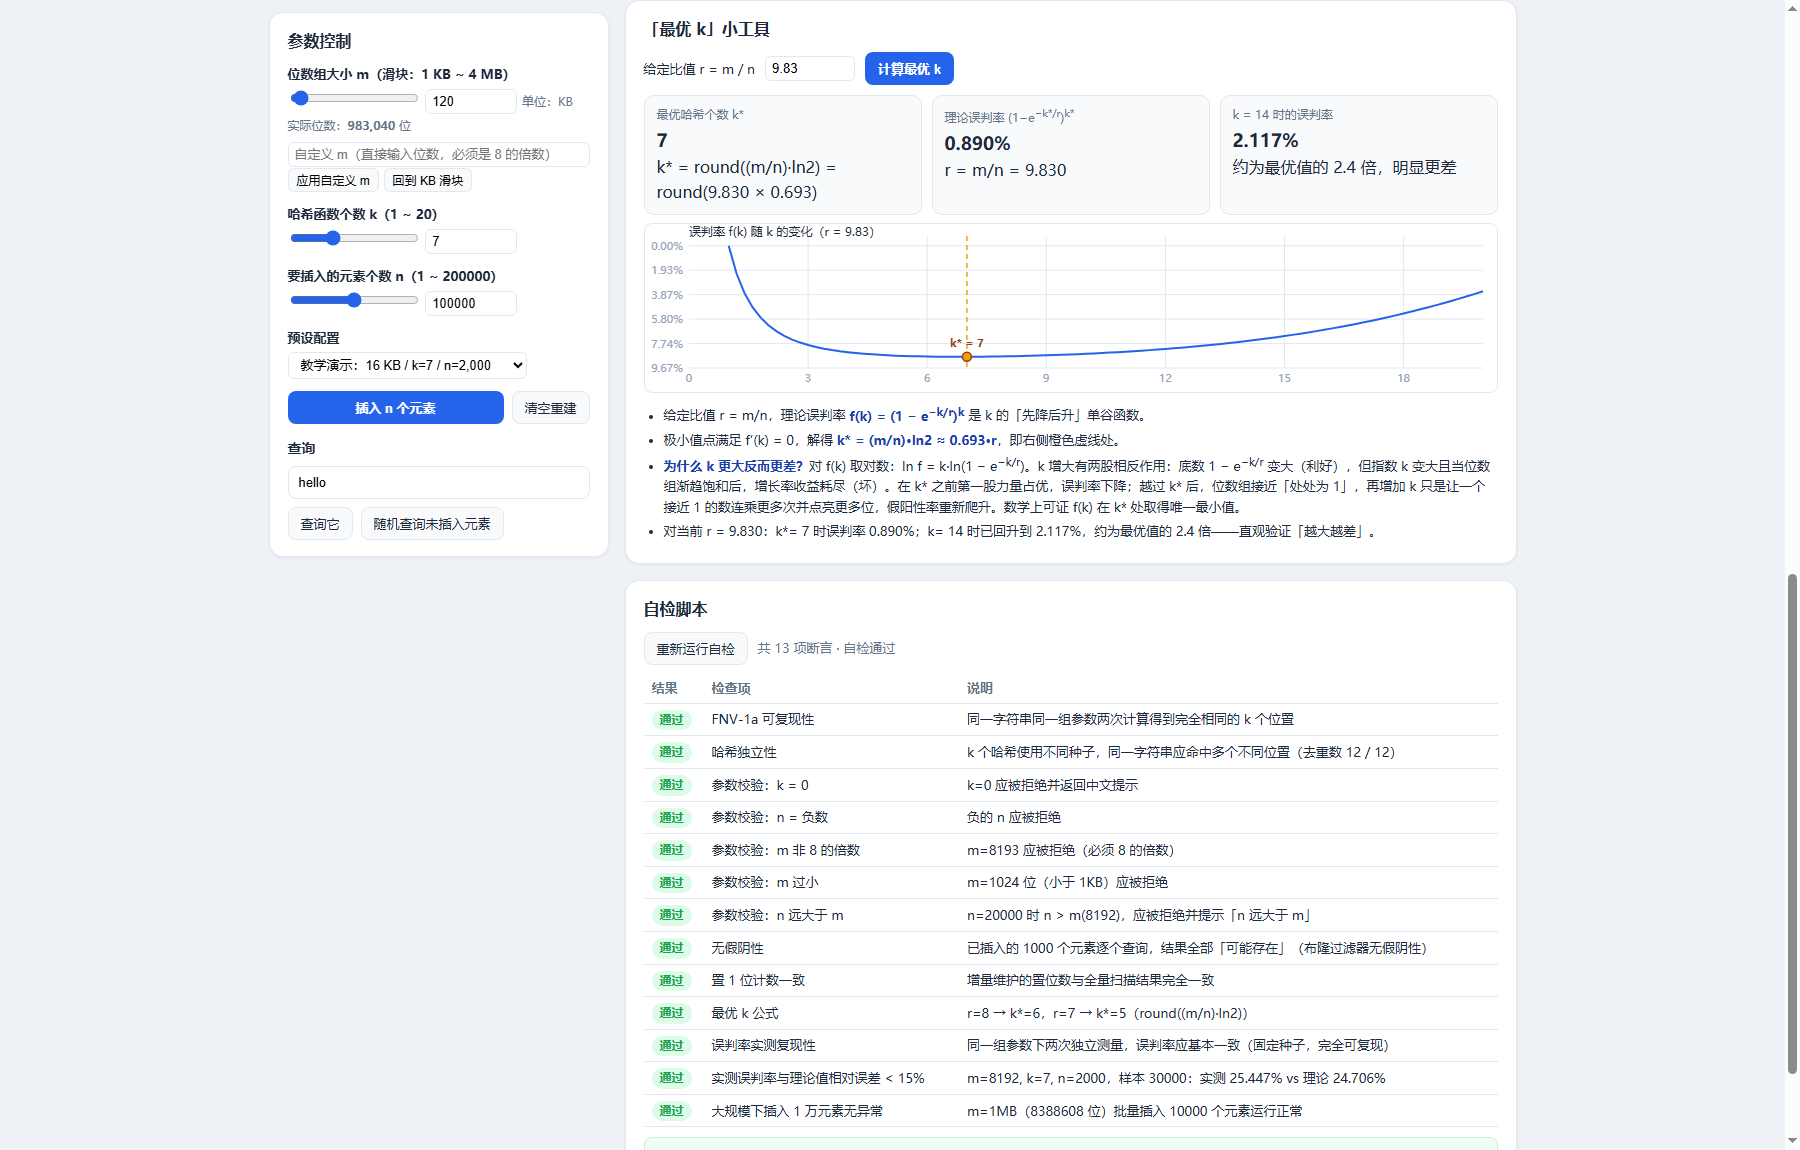Click the 通过 badge for FNV-1a 可复现性
Image resolution: width=1800 pixels, height=1150 pixels.
671,720
